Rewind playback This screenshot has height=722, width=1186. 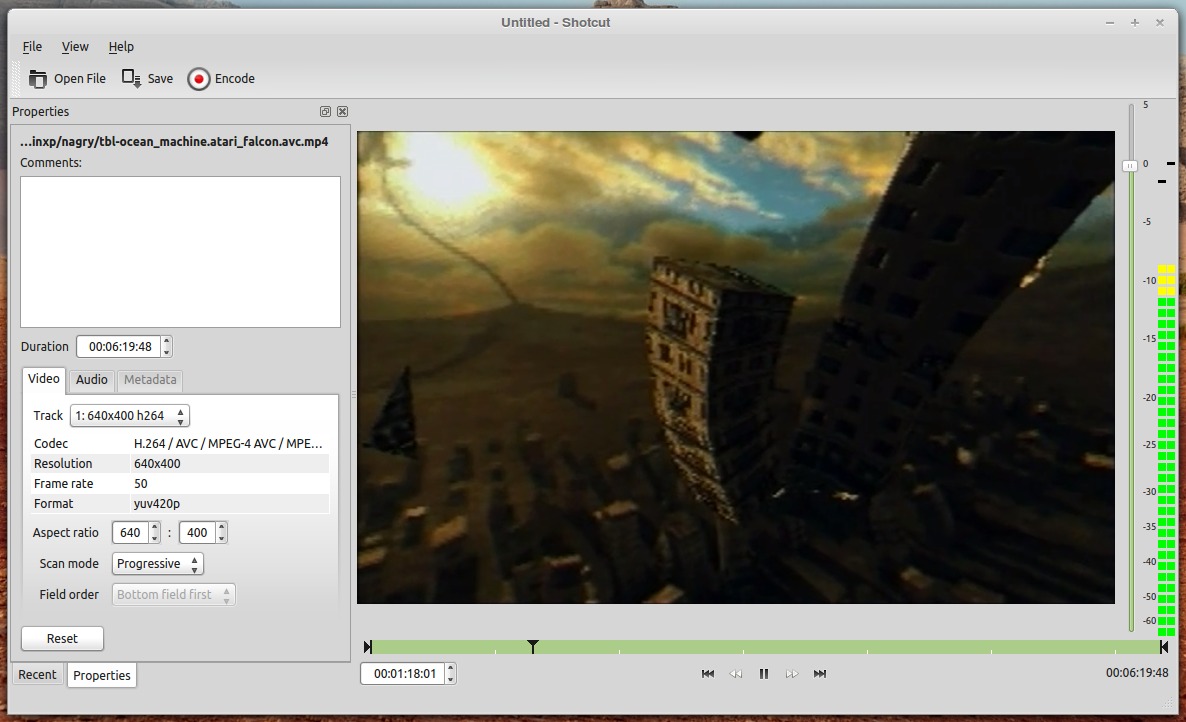click(735, 674)
